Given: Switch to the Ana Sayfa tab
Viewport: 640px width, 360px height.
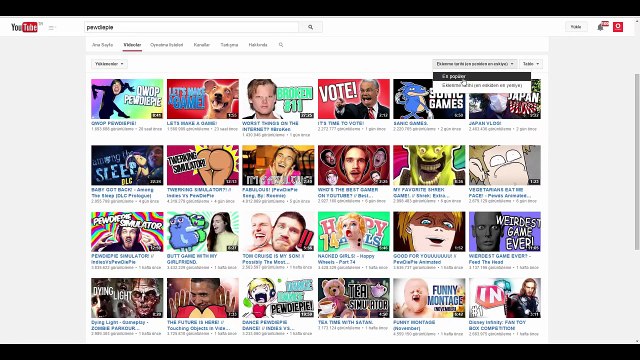Looking at the screenshot, I should point(102,45).
